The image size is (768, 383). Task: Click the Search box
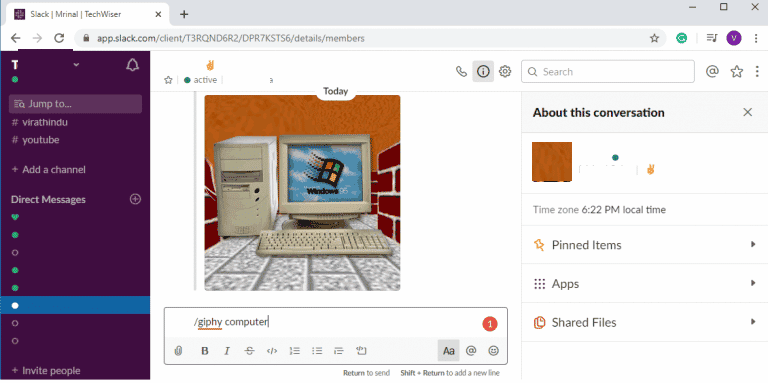[608, 72]
